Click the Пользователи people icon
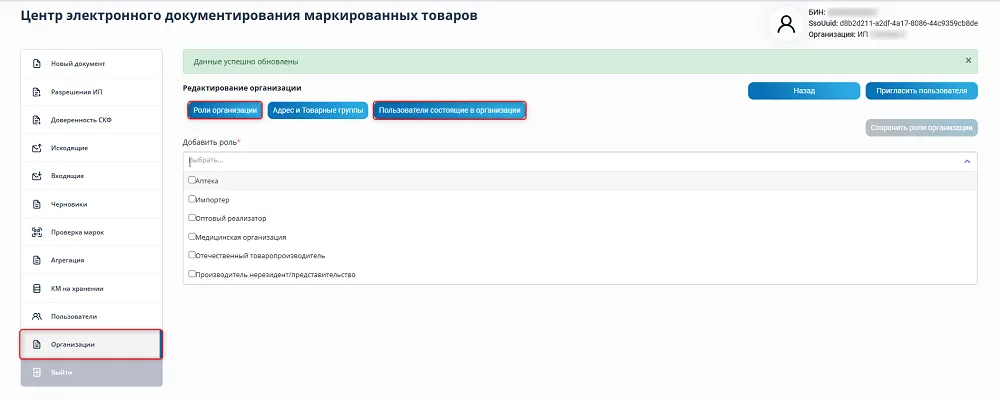Screen dimensions: 1000x402 pos(36,316)
